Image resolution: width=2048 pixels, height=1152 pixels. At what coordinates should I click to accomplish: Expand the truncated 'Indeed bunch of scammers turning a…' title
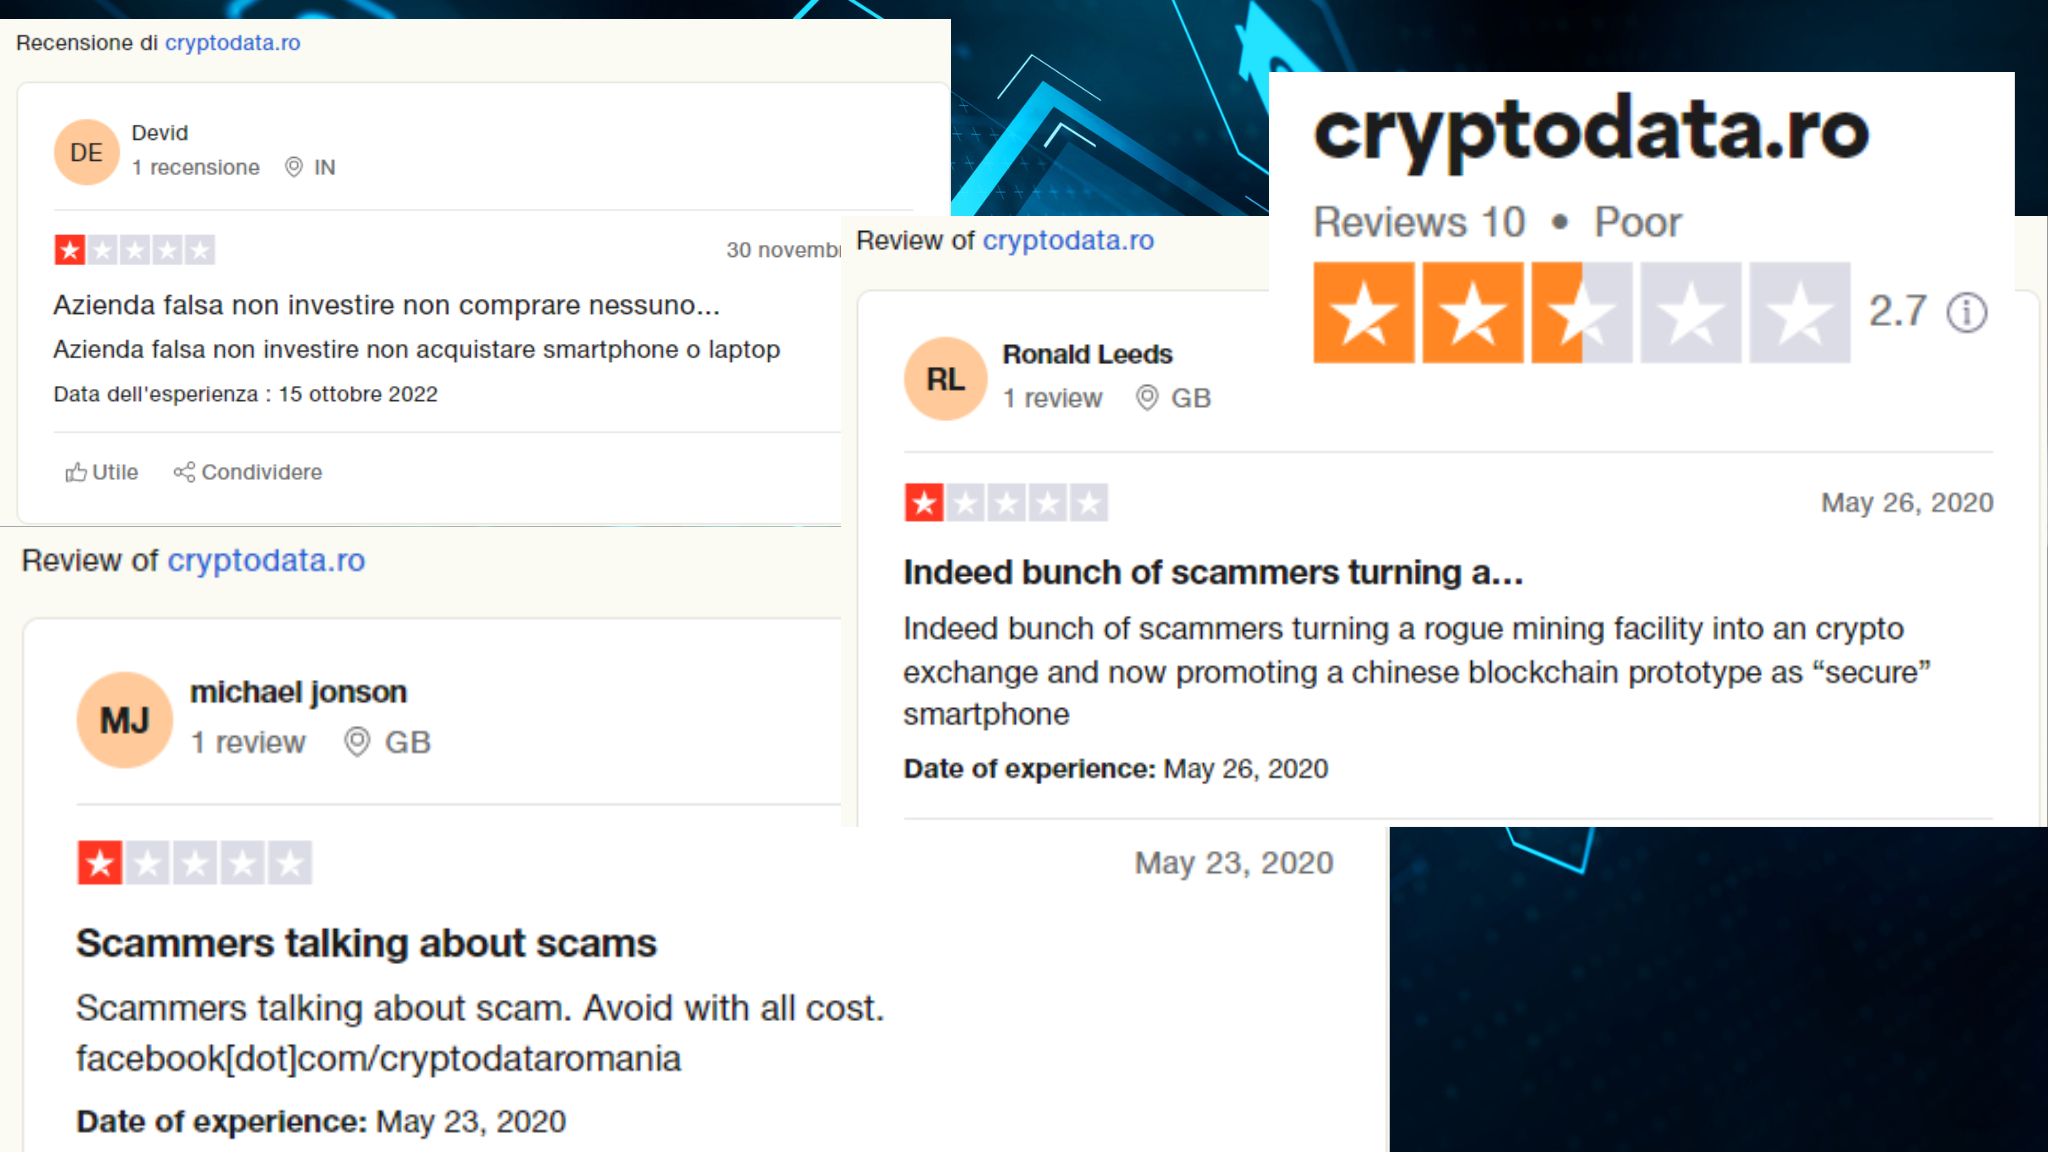point(1213,572)
